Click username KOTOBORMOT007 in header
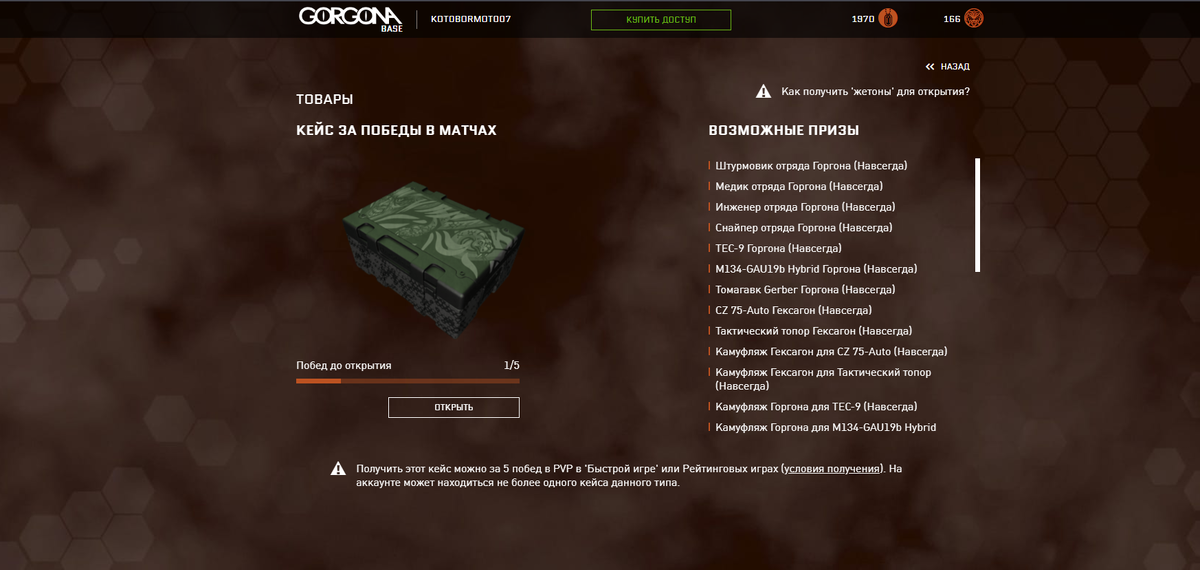This screenshot has height=570, width=1200. (x=471, y=20)
